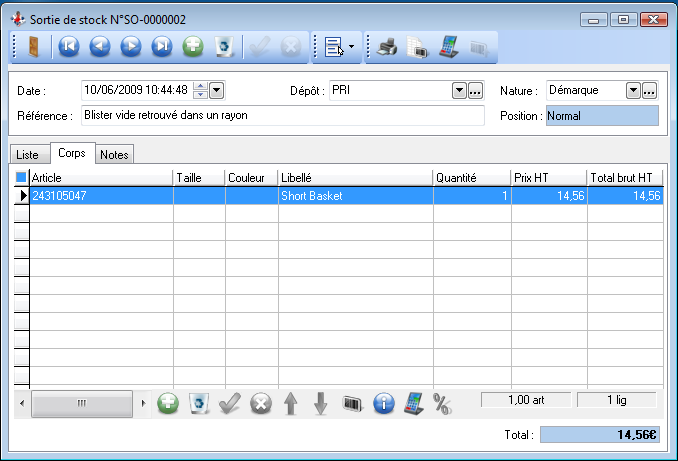Click the percent discount icon
678x461 pixels.
point(442,403)
